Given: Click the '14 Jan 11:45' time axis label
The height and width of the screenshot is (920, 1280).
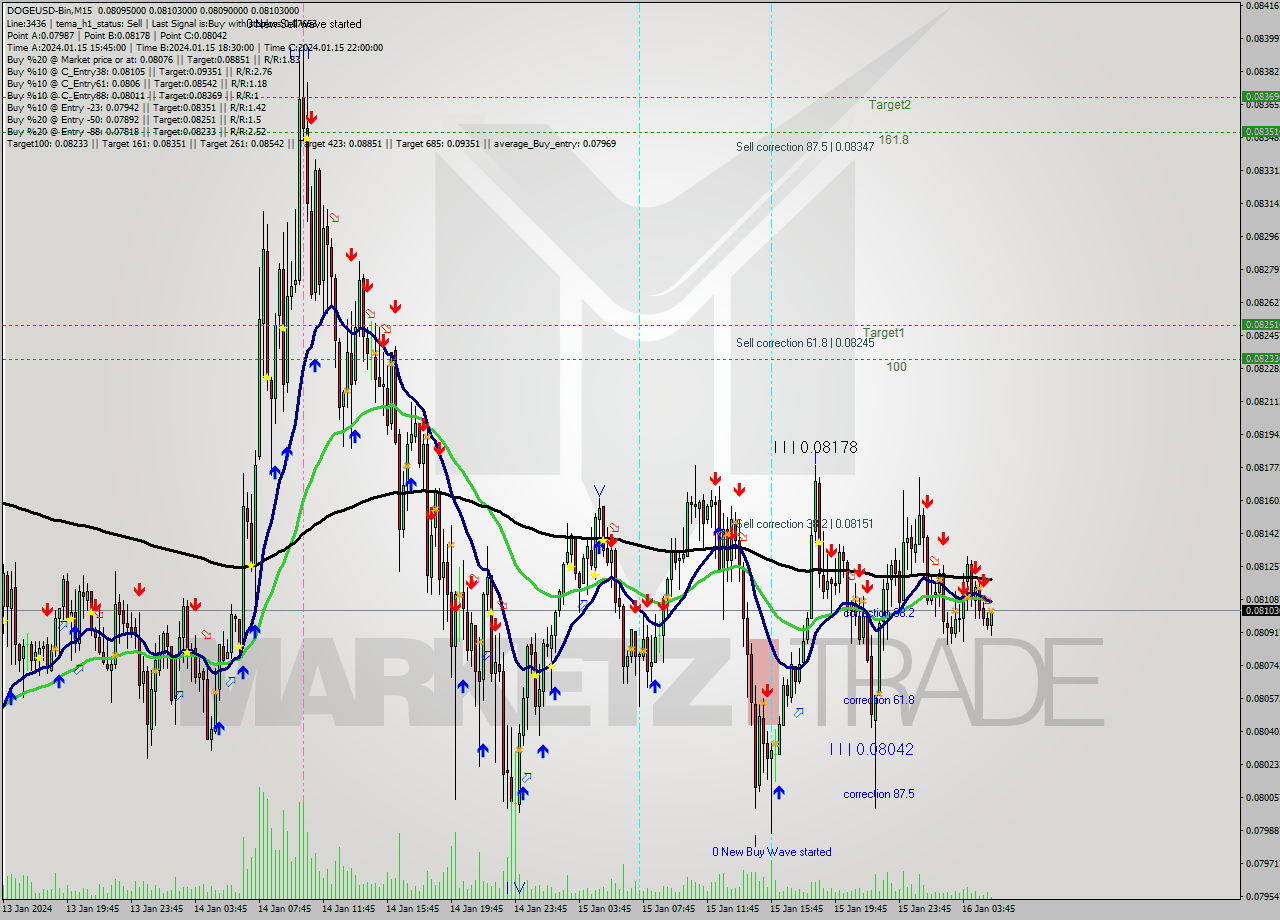Looking at the screenshot, I should (x=349, y=910).
